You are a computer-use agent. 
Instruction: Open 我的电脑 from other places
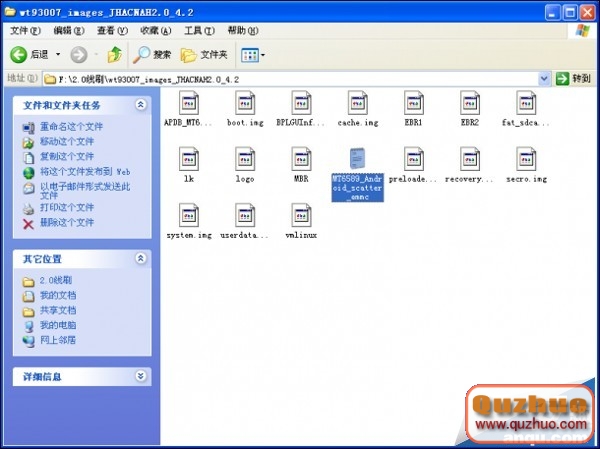pos(58,325)
